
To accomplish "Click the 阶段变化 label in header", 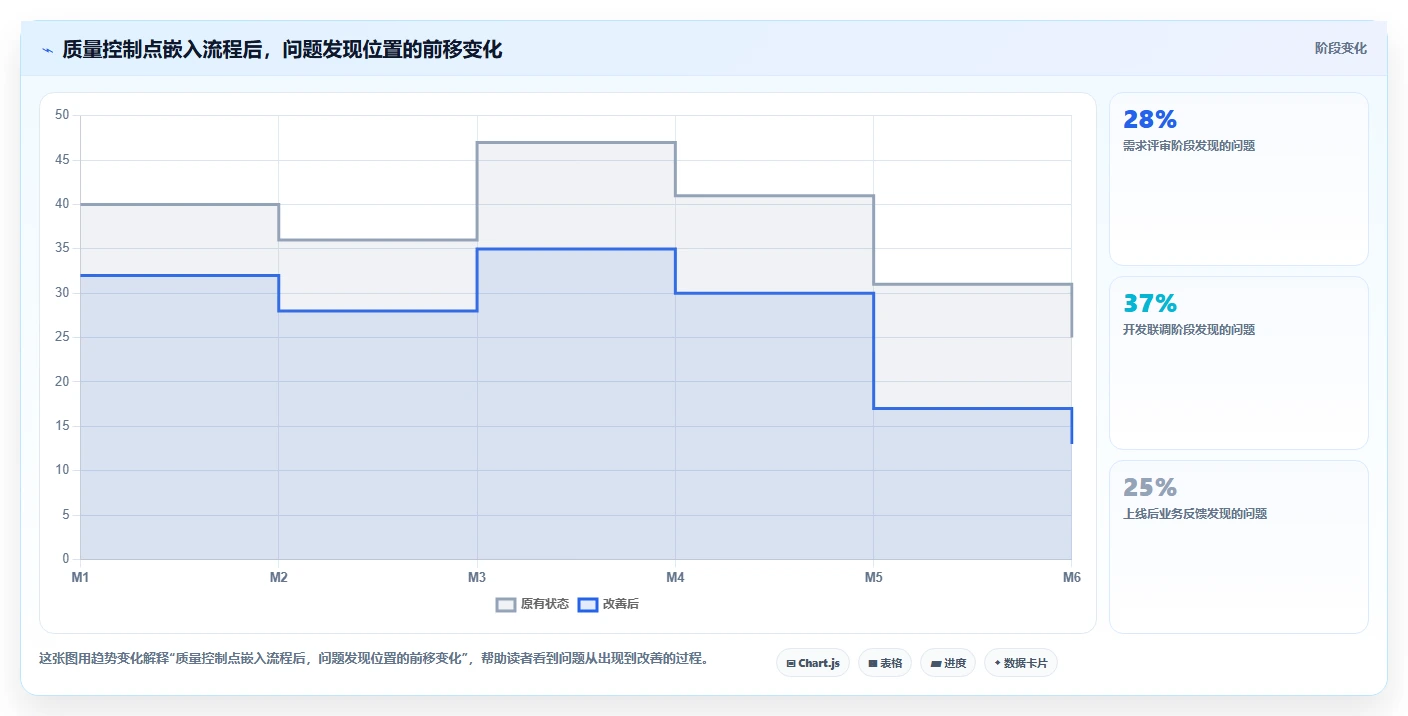I will coord(1340,48).
